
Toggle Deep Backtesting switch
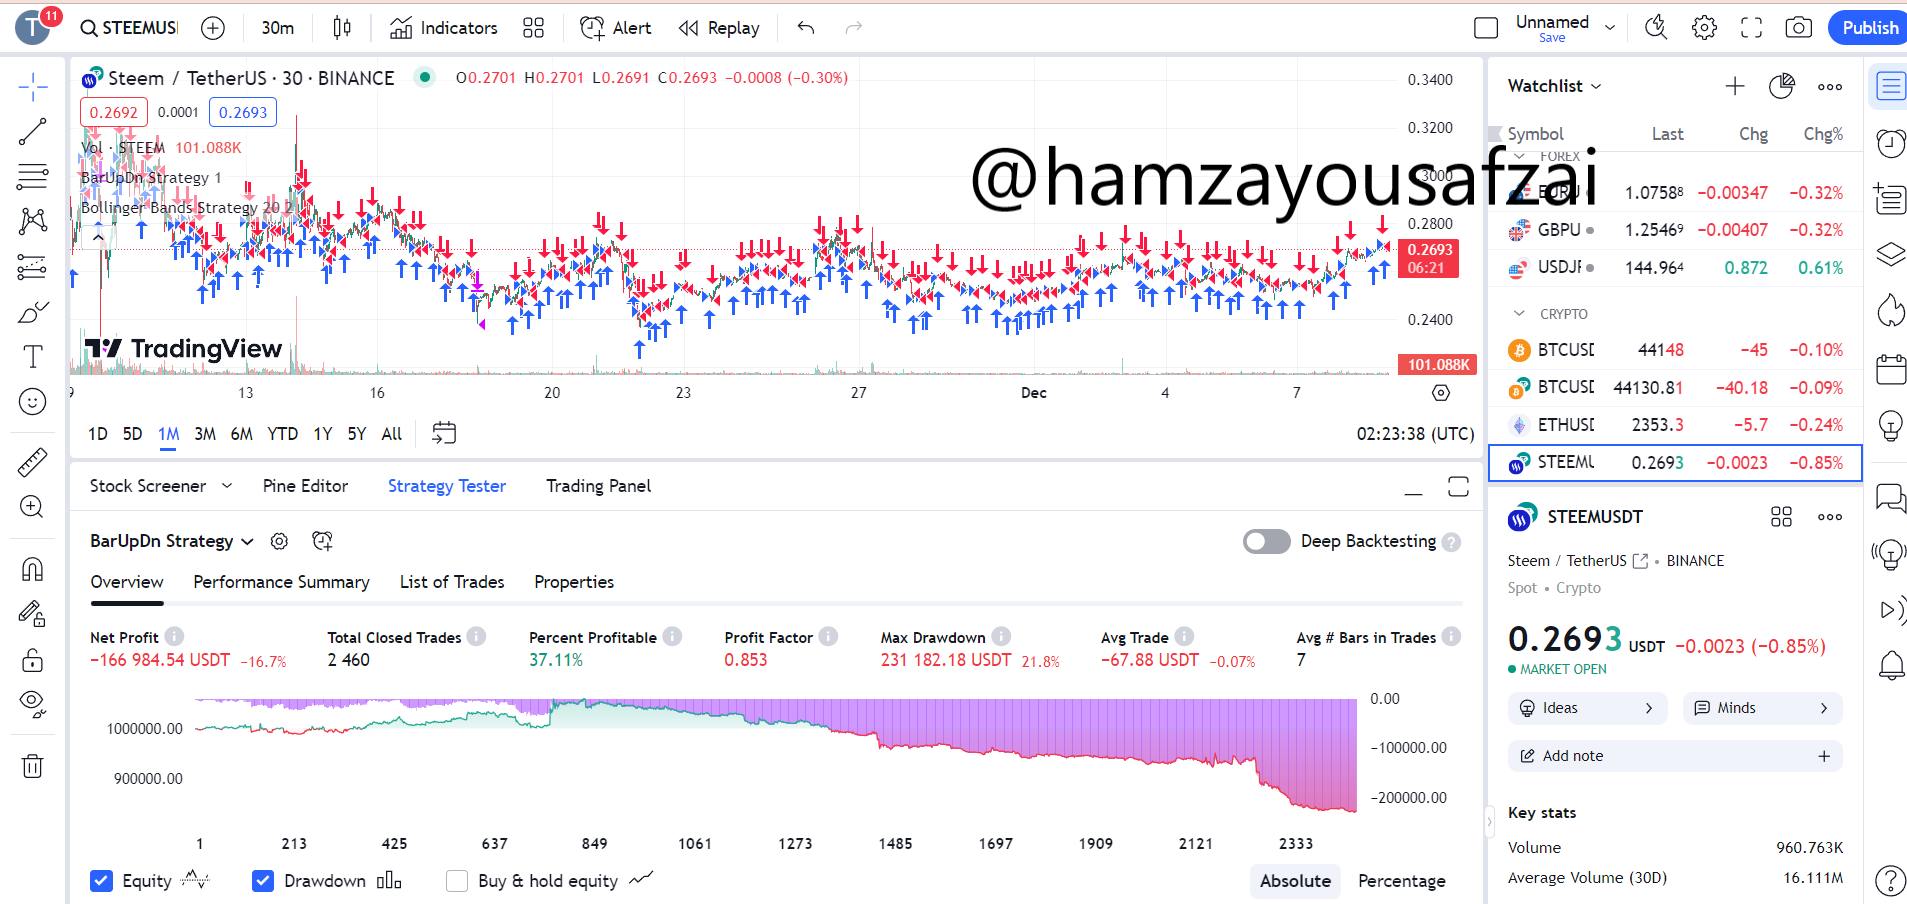(x=1266, y=541)
